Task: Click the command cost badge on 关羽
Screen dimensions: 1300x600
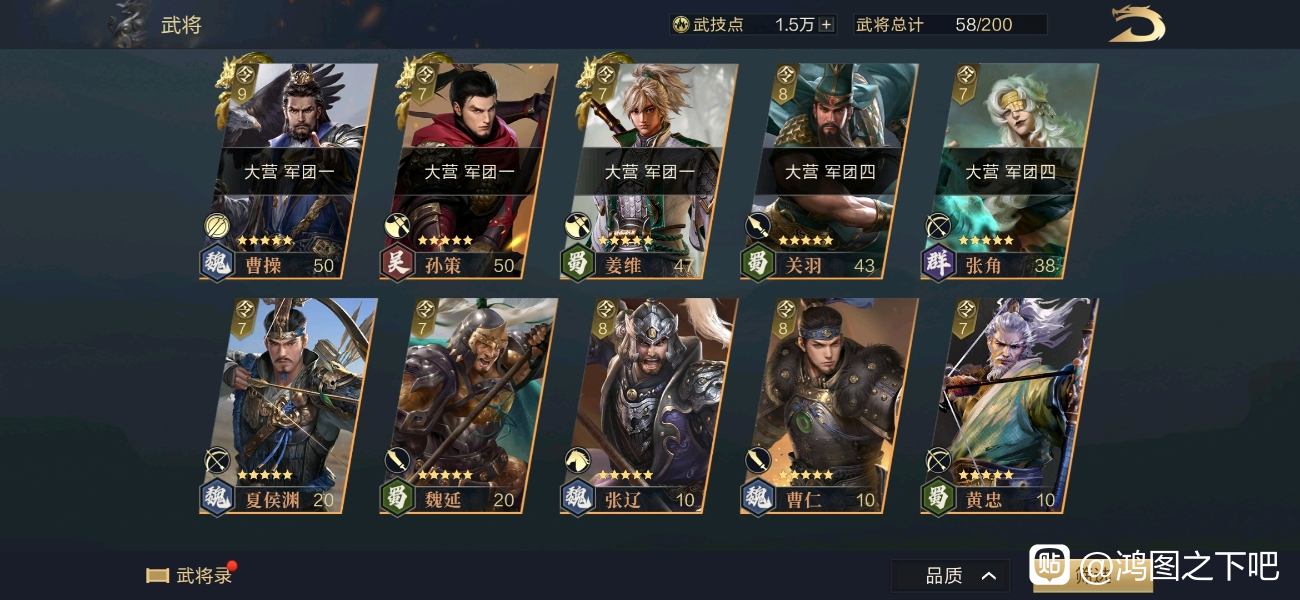Action: pyautogui.click(x=786, y=85)
